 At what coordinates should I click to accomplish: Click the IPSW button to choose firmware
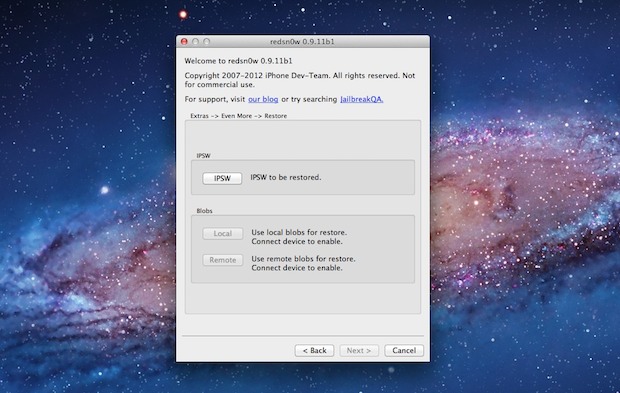tap(222, 178)
